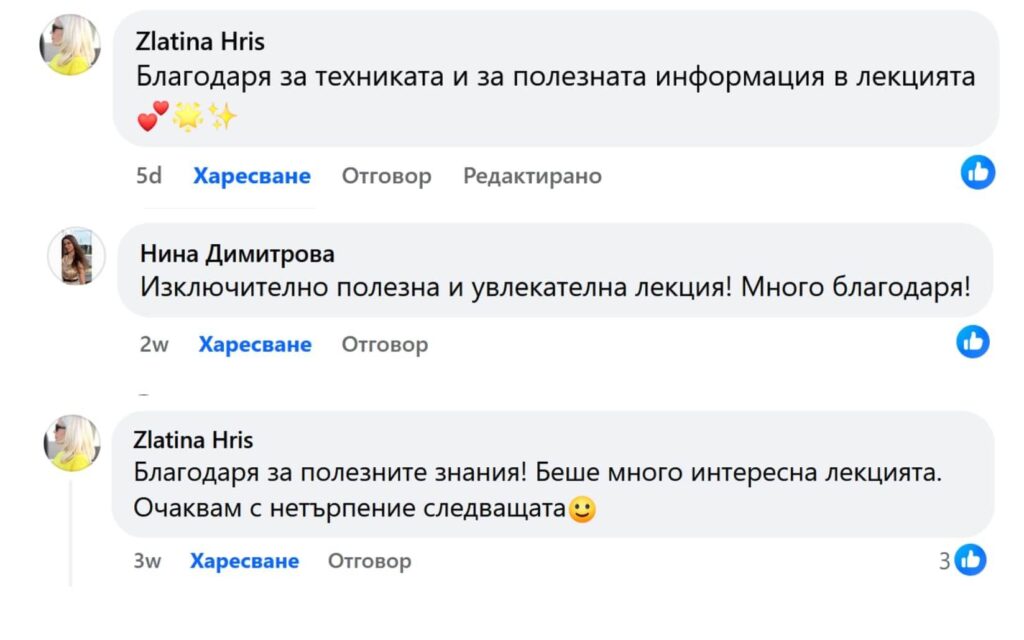Reply to Нина Димитрова's comment via Отговор
1024x640 pixels.
coord(385,345)
